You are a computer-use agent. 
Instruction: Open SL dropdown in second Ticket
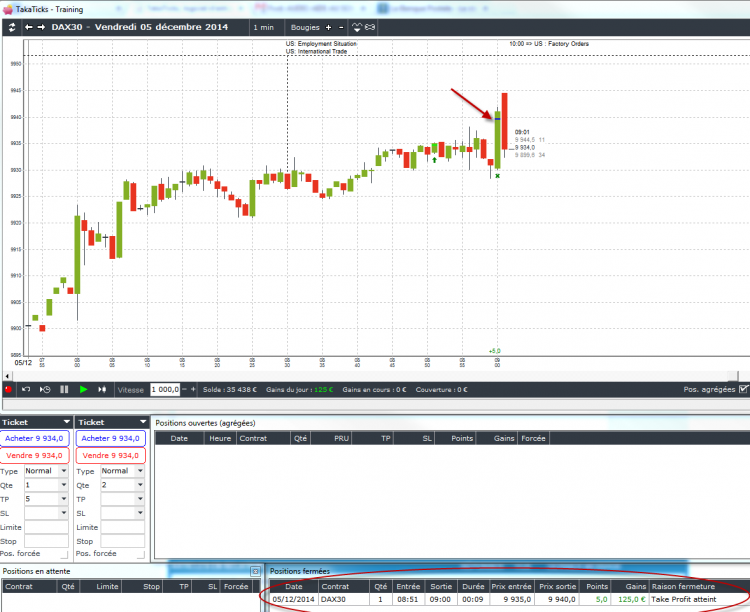coord(140,513)
